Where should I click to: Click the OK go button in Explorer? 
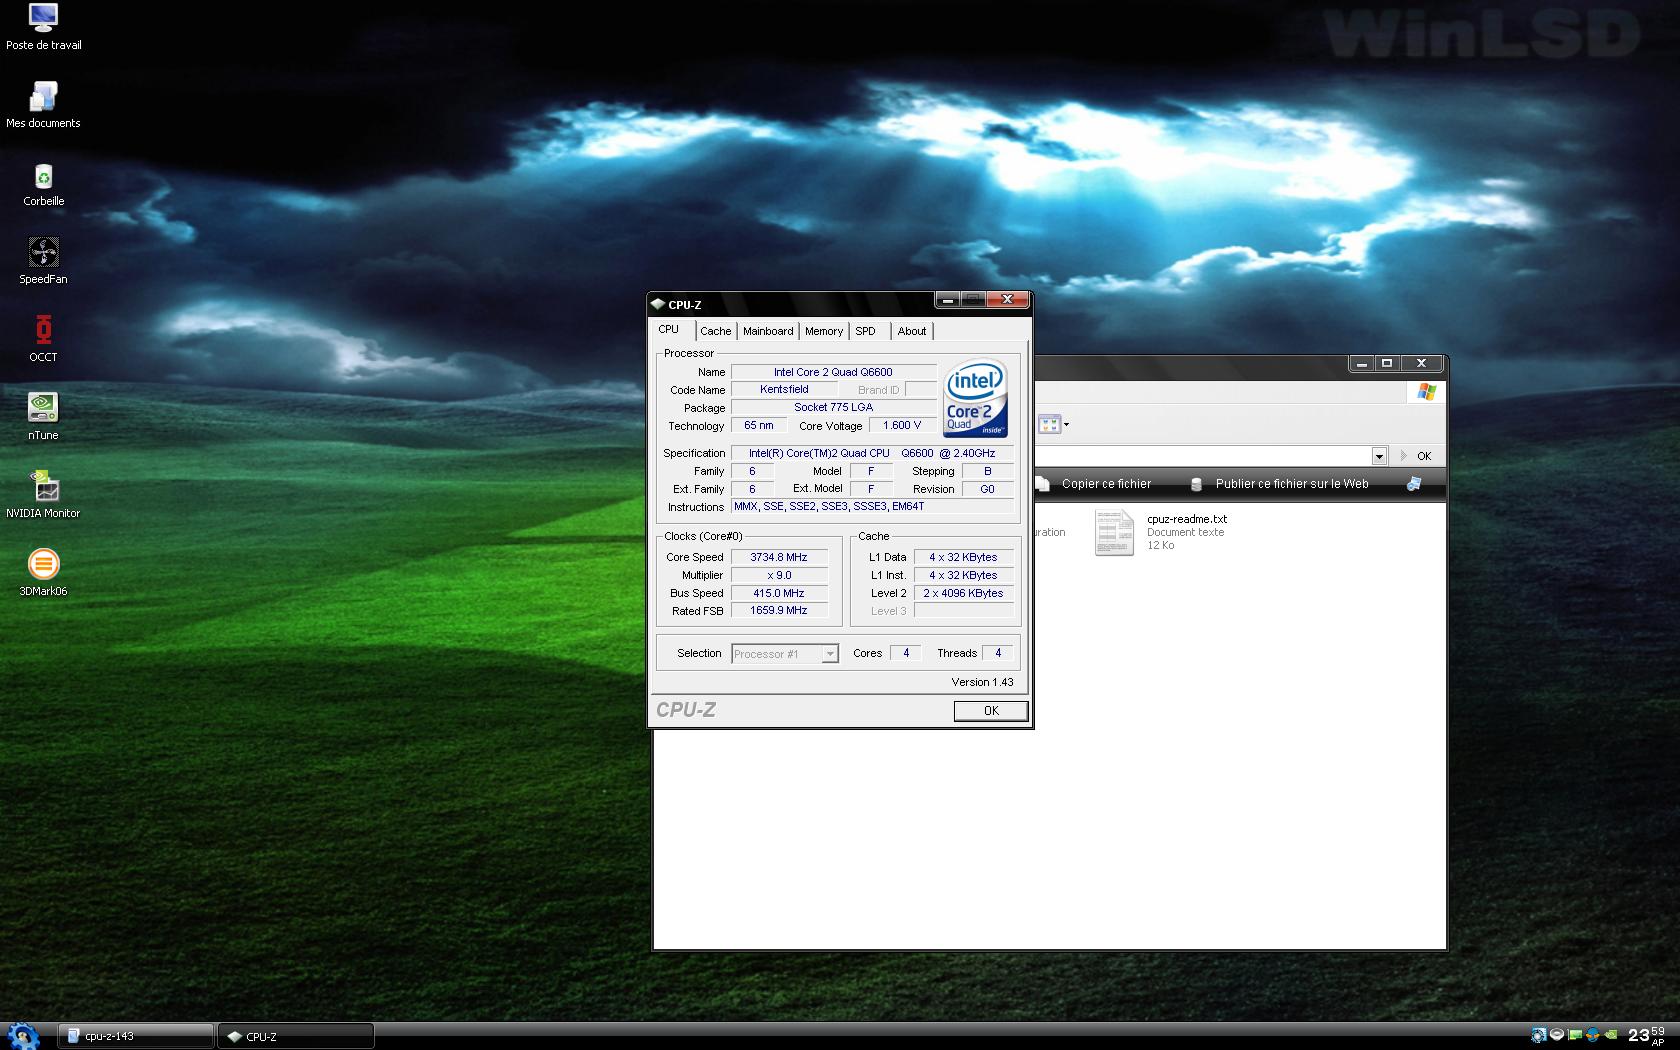[x=1416, y=456]
